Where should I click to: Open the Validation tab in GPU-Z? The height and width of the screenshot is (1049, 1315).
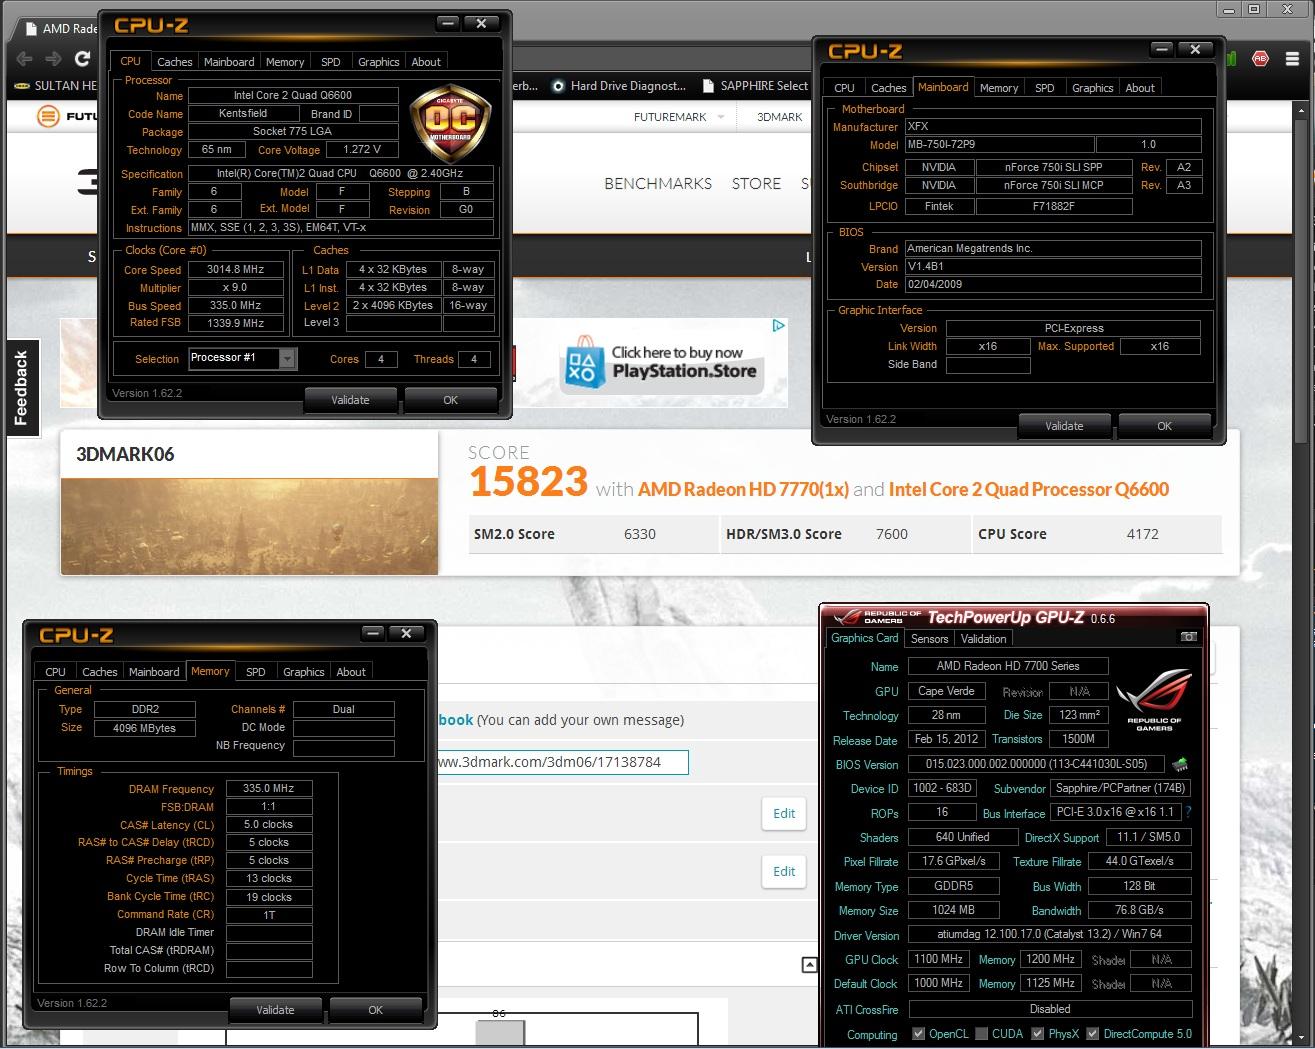(983, 639)
